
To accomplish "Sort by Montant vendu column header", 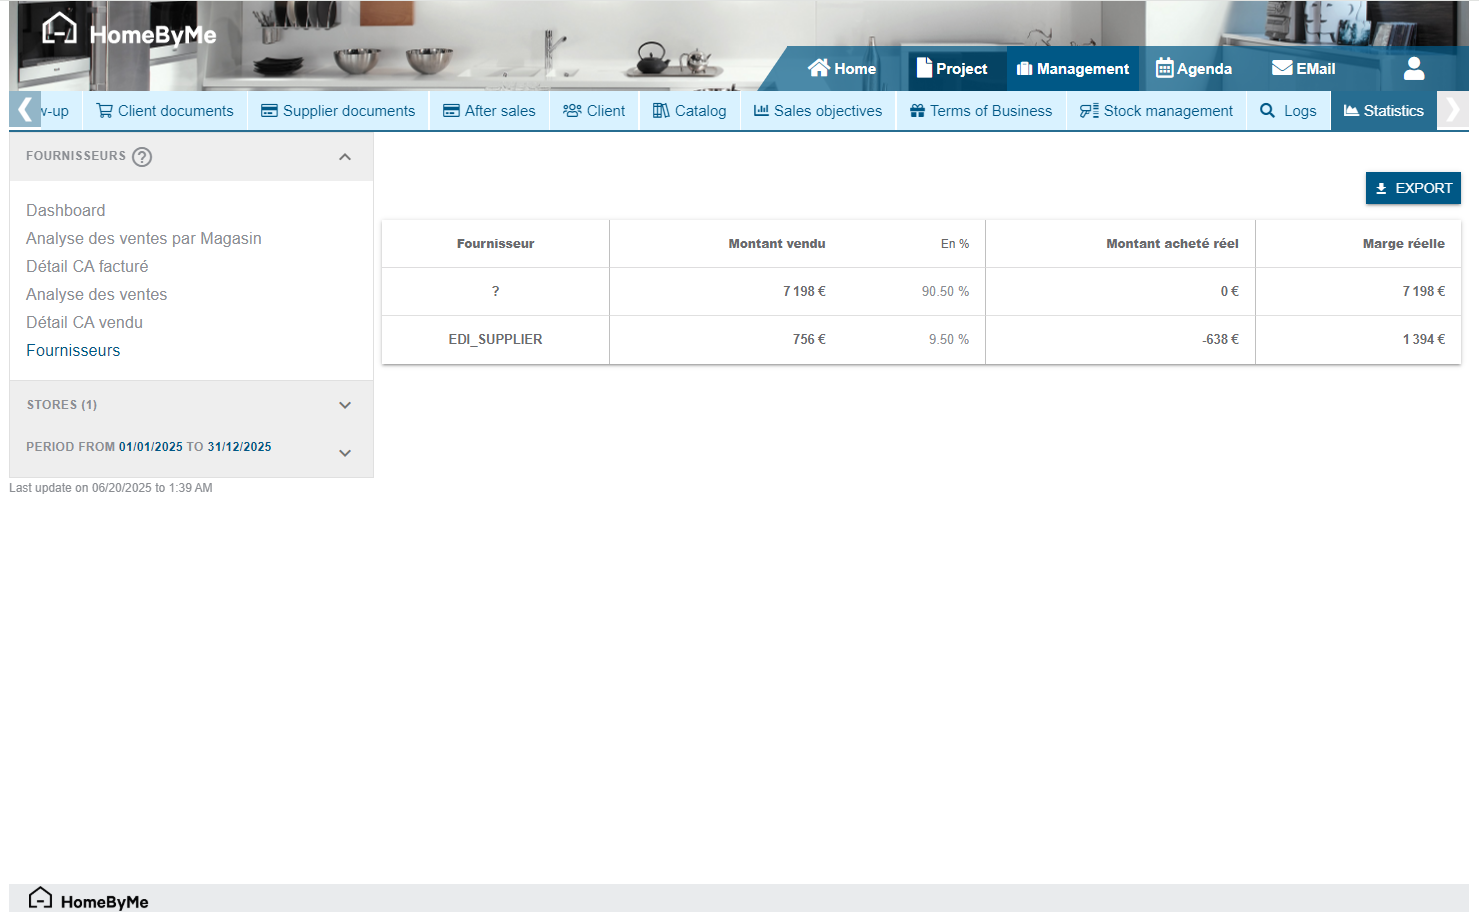I will pos(776,244).
